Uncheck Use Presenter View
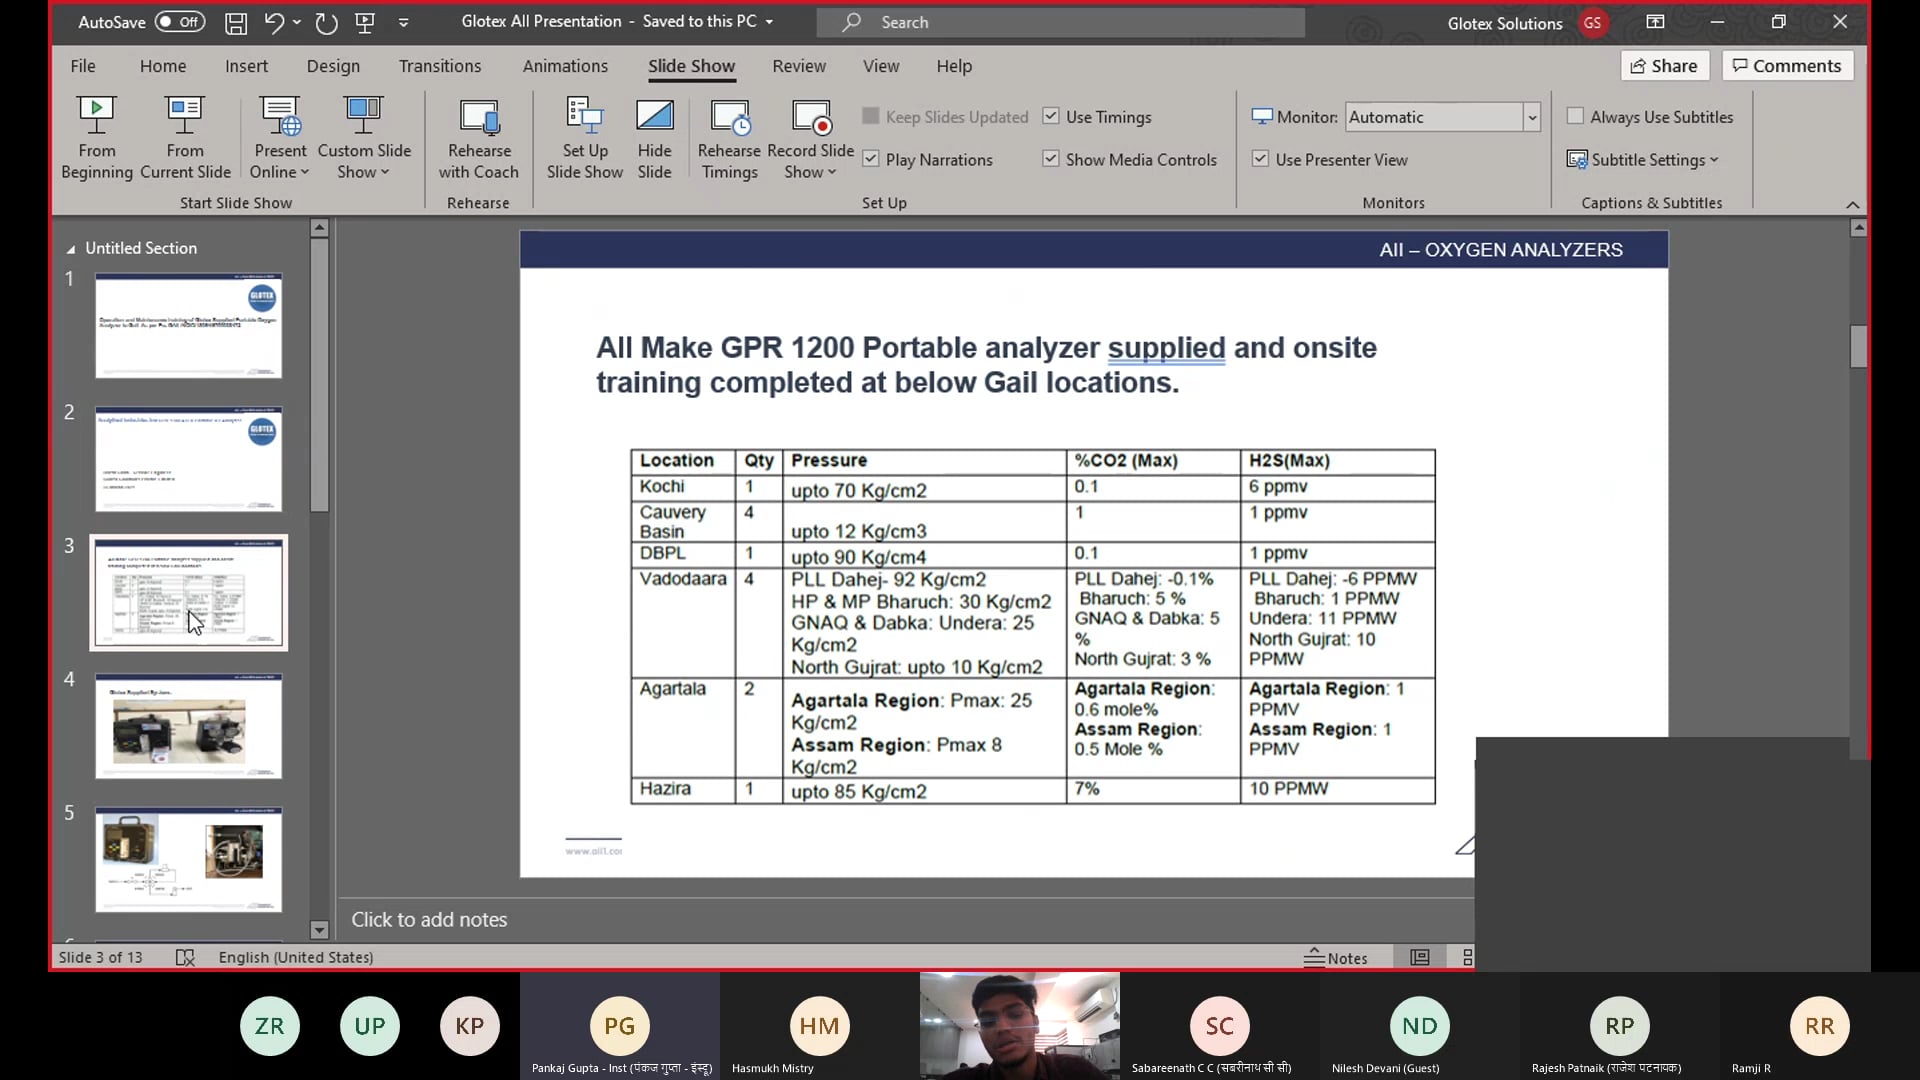This screenshot has width=1920, height=1080. [1260, 158]
